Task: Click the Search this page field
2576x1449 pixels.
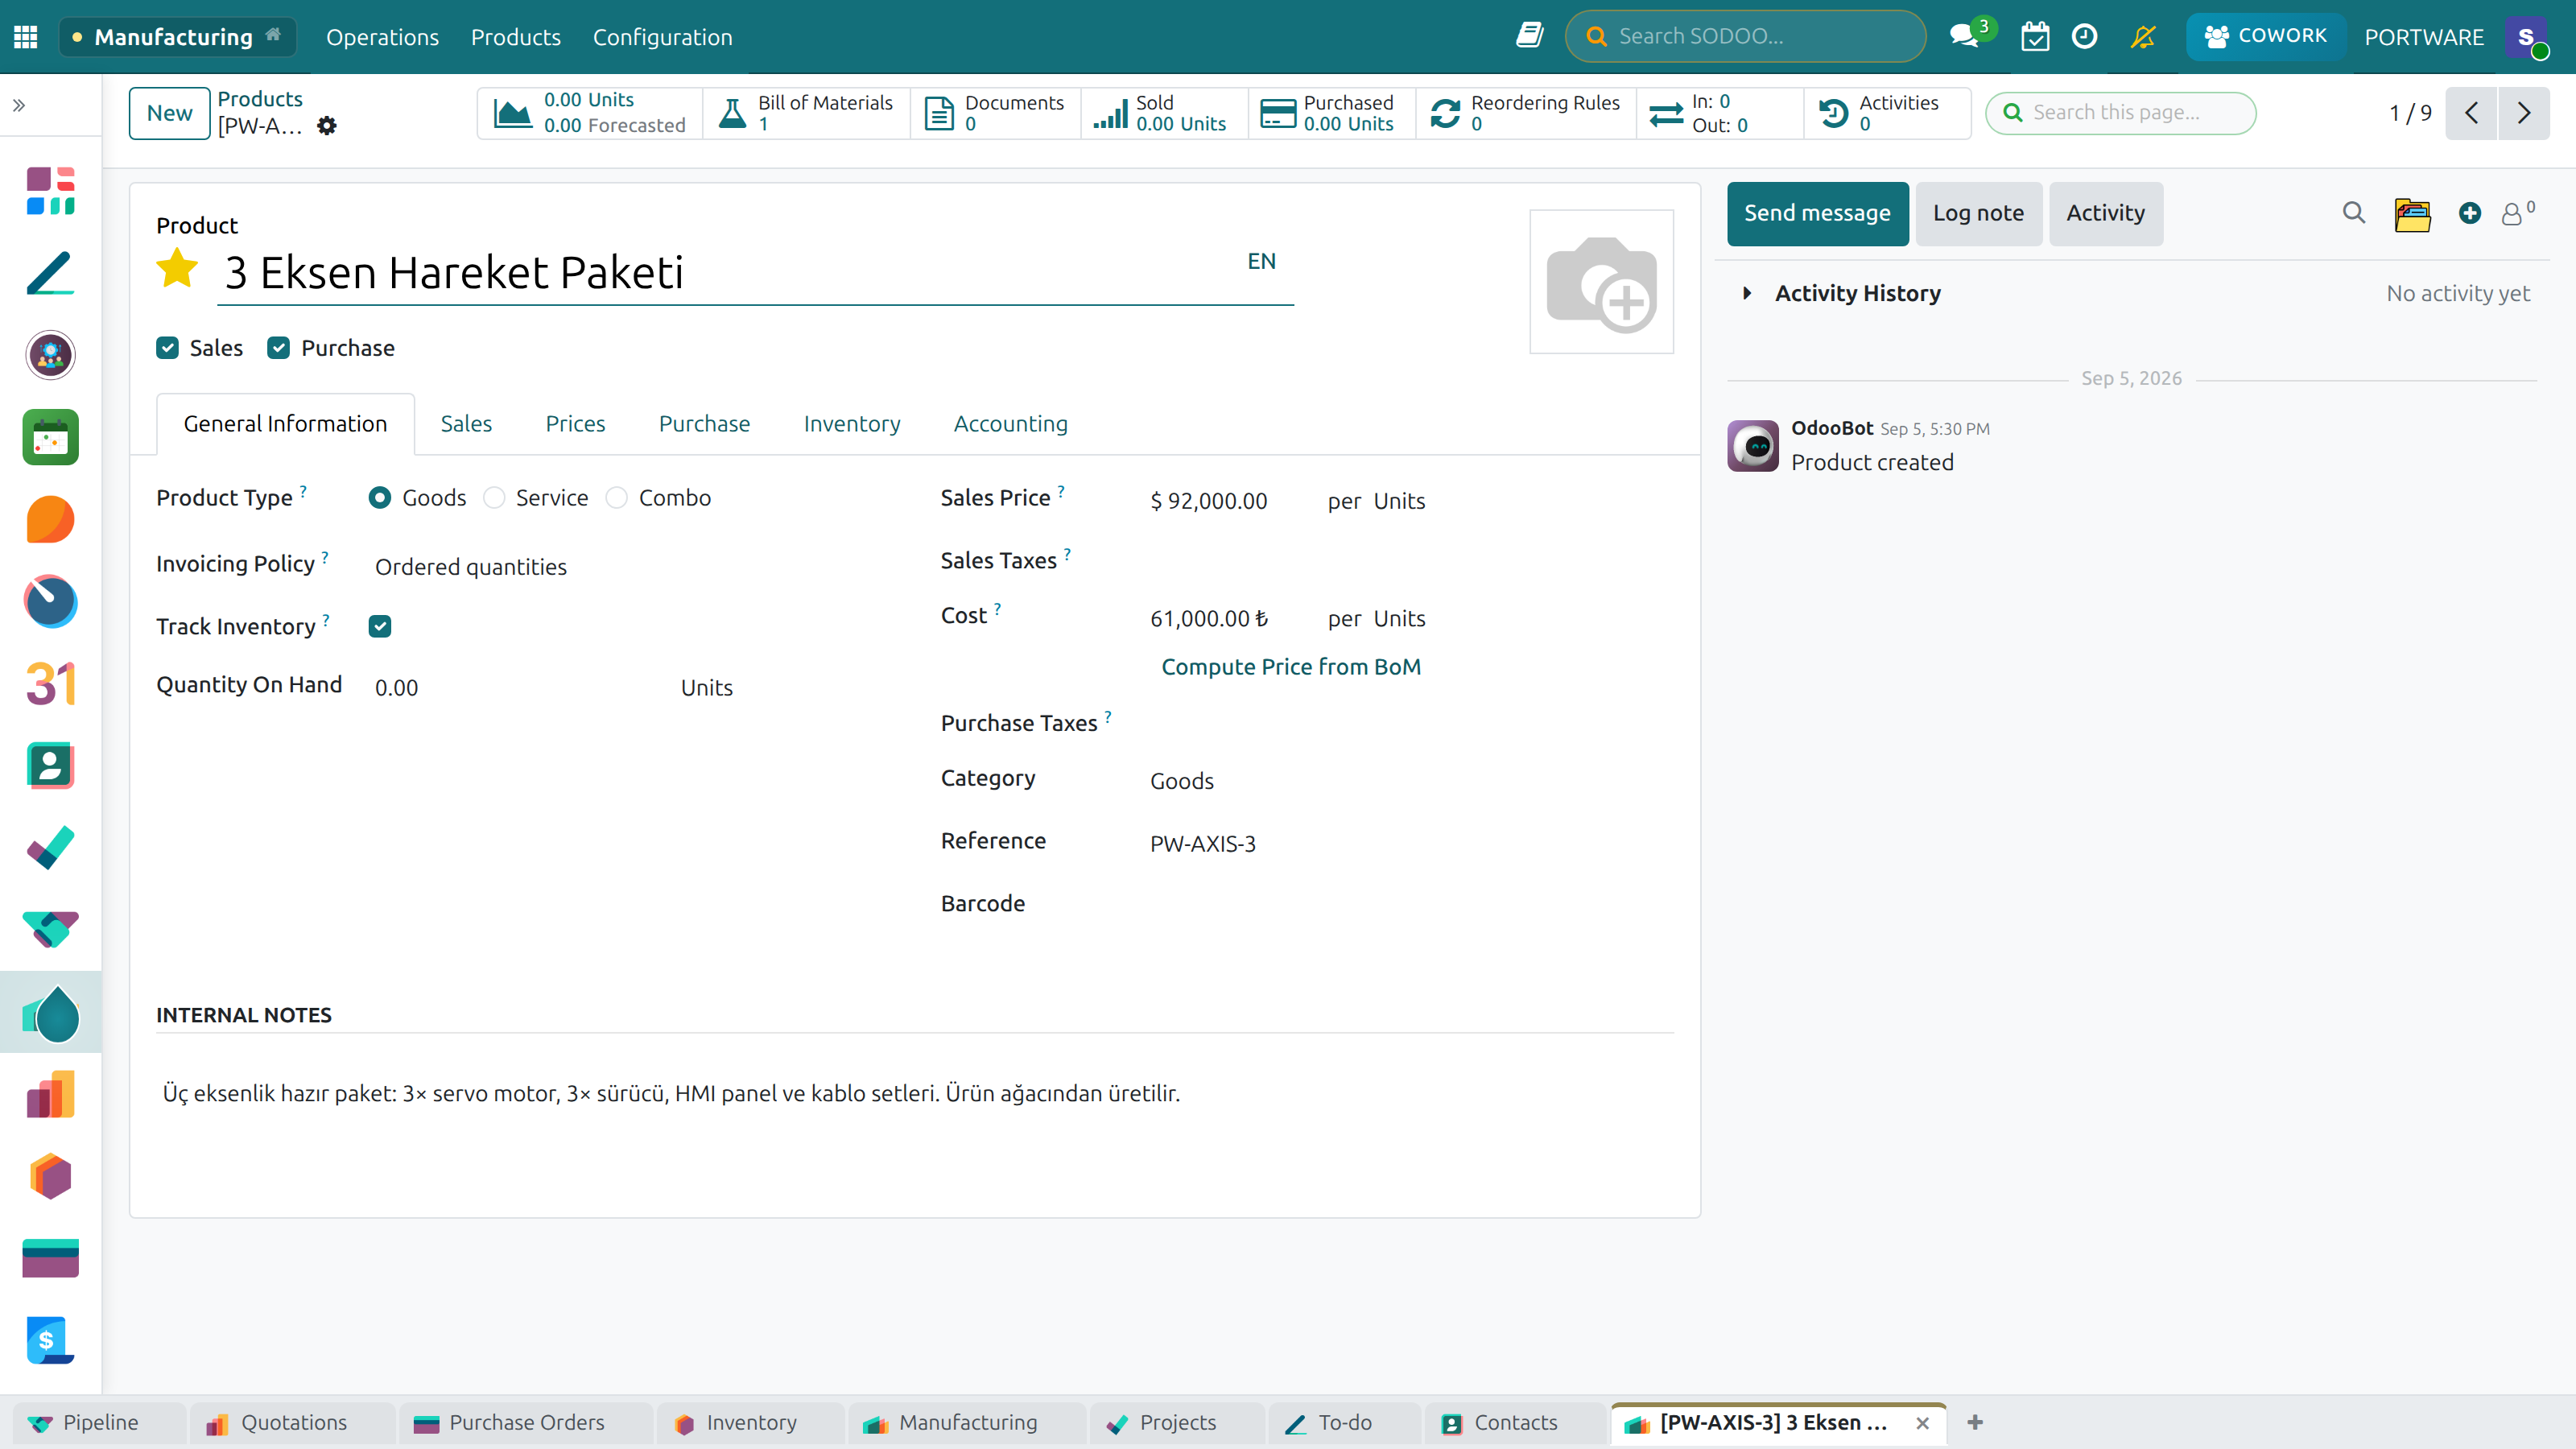Action: pos(2120,112)
